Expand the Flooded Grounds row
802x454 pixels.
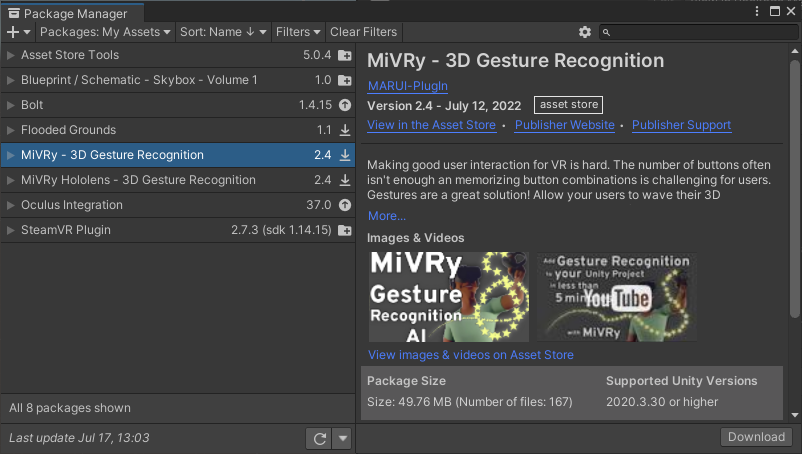pos(10,130)
